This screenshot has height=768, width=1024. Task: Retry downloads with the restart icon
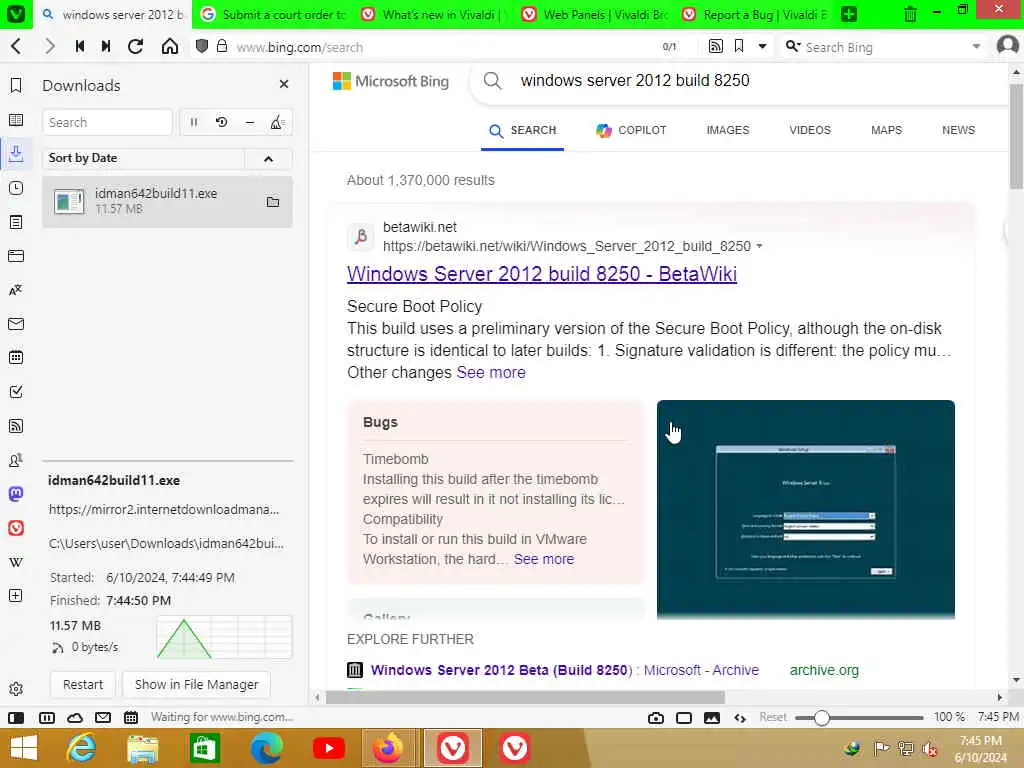(221, 122)
